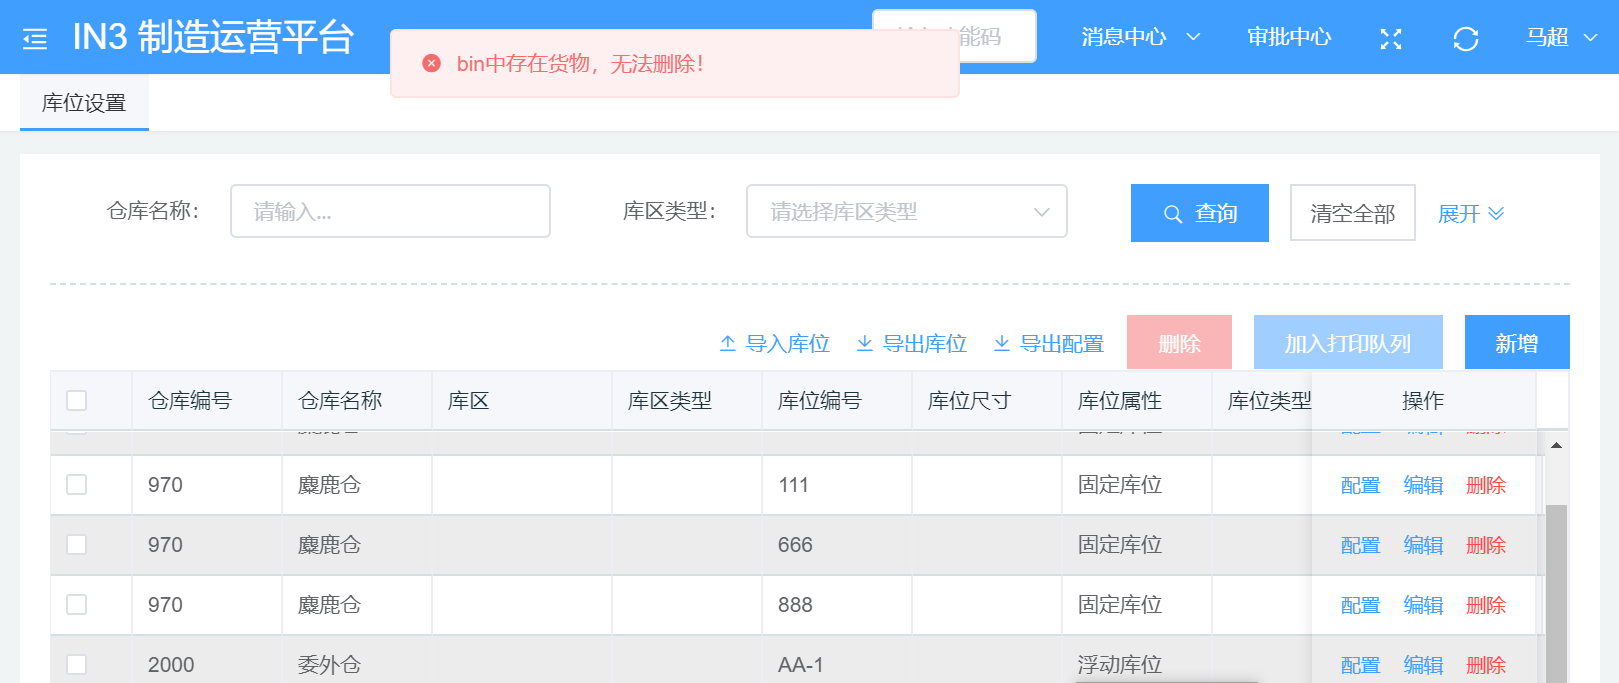Screen dimensions: 1619x683
Task: Click the 导入库位 upload icon
Action: [x=728, y=344]
